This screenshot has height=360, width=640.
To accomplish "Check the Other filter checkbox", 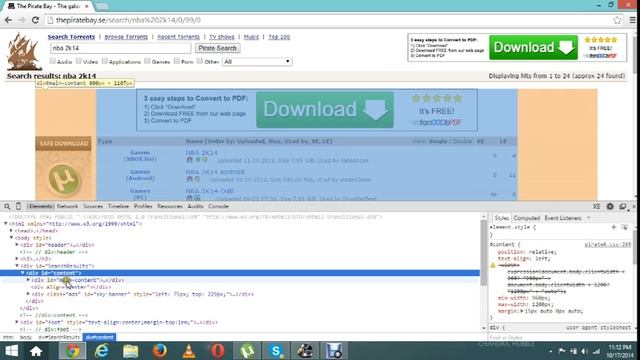I will [x=200, y=61].
